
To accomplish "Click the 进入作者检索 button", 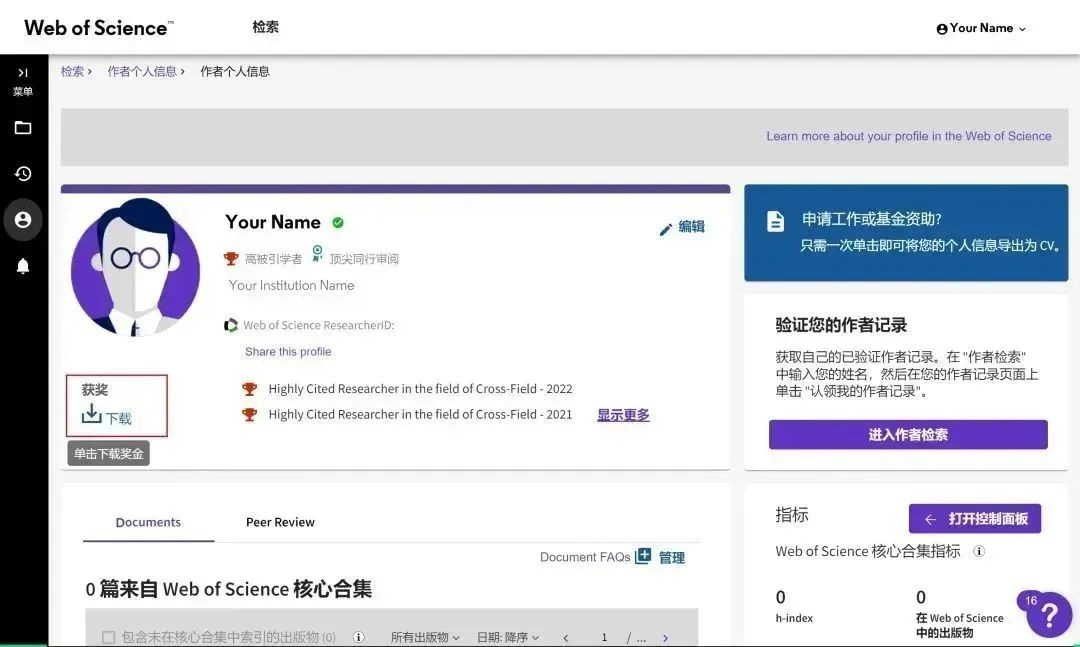I will [x=908, y=435].
